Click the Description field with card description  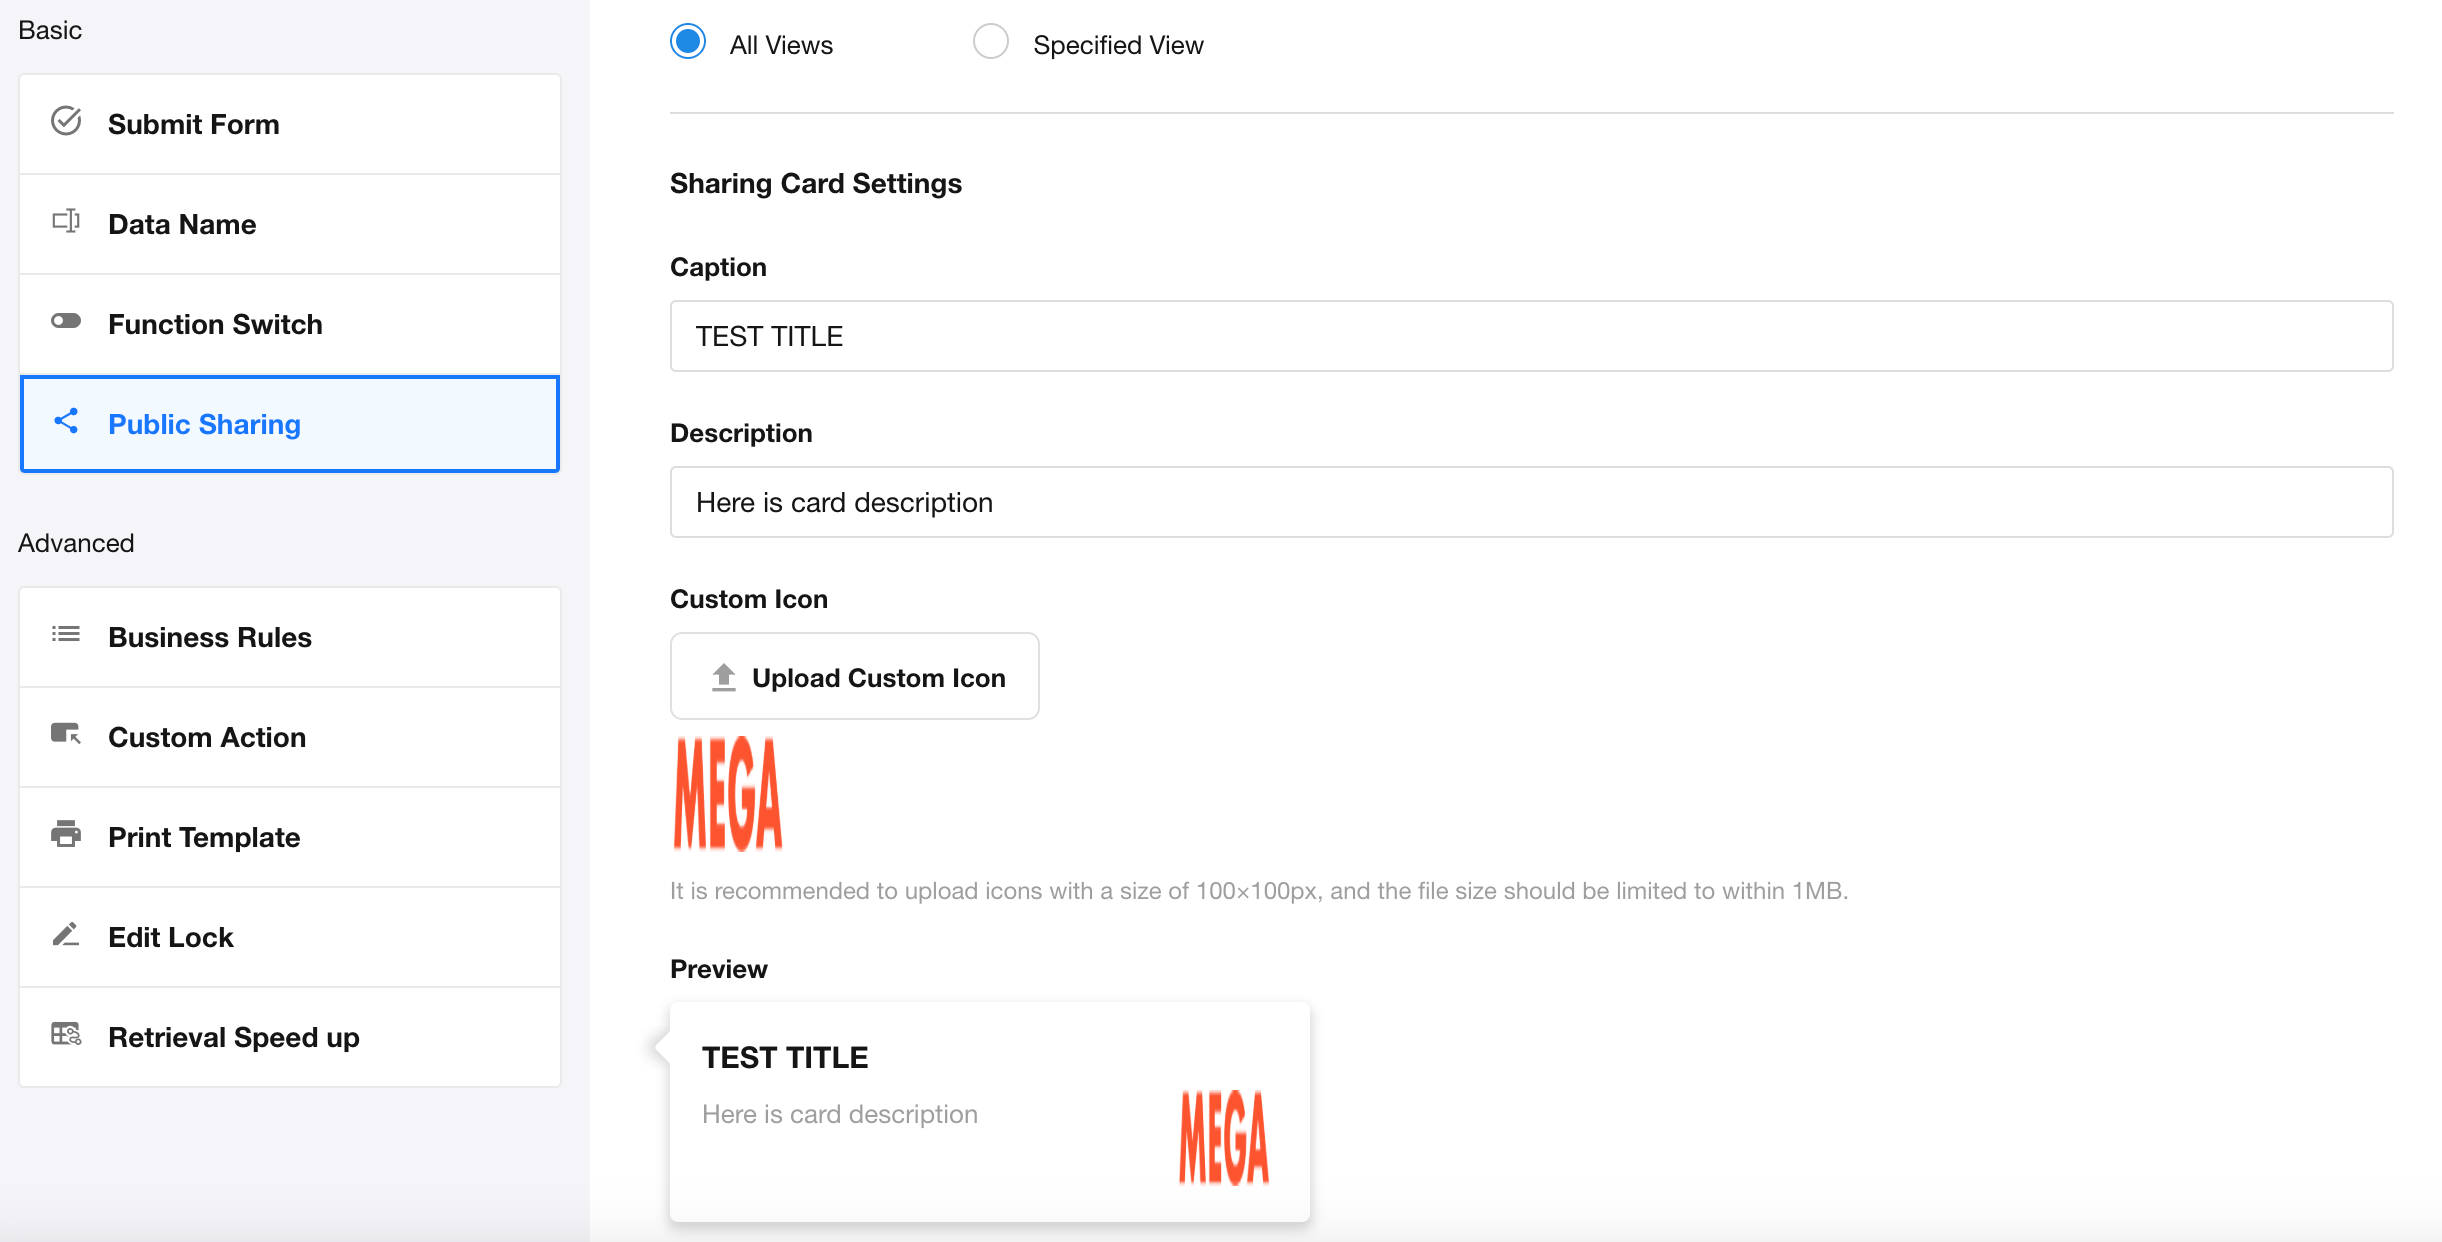pos(1530,502)
